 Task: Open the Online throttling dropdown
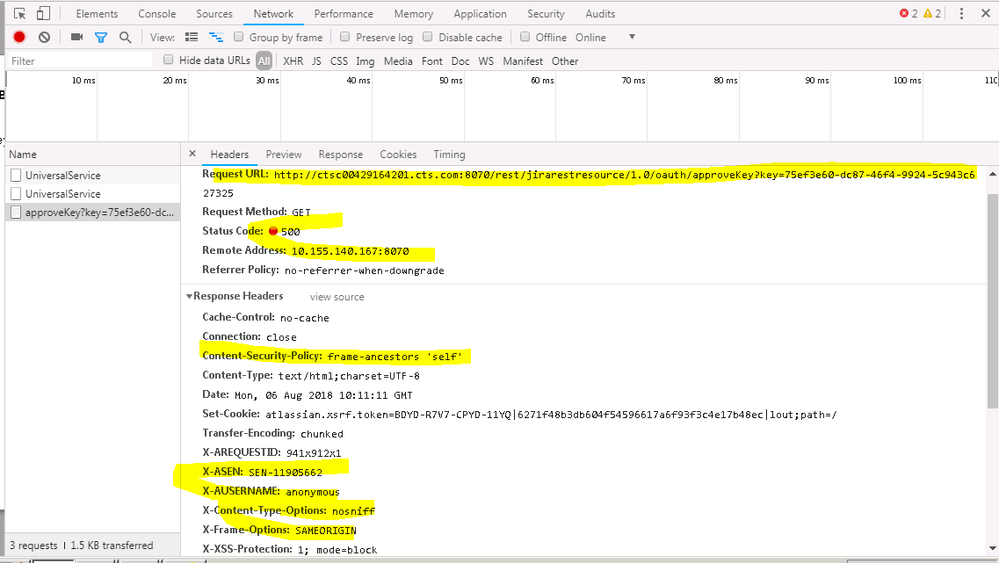coord(605,37)
